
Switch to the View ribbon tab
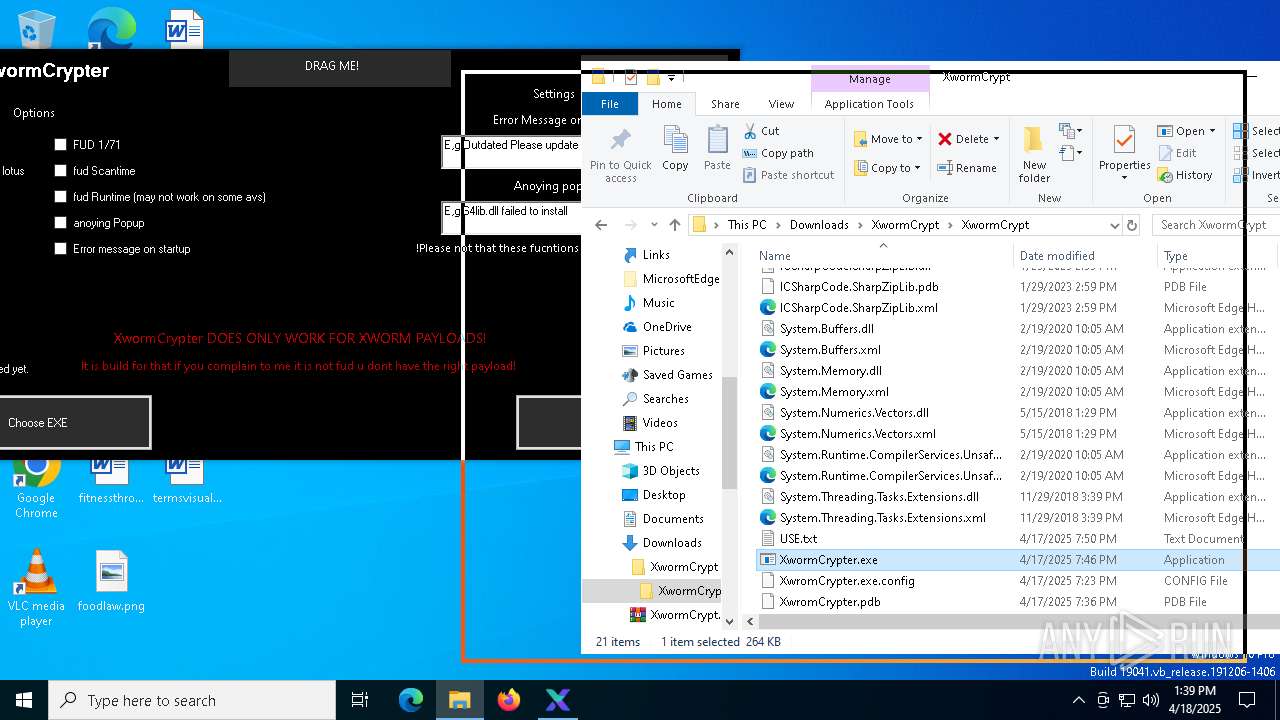click(781, 104)
